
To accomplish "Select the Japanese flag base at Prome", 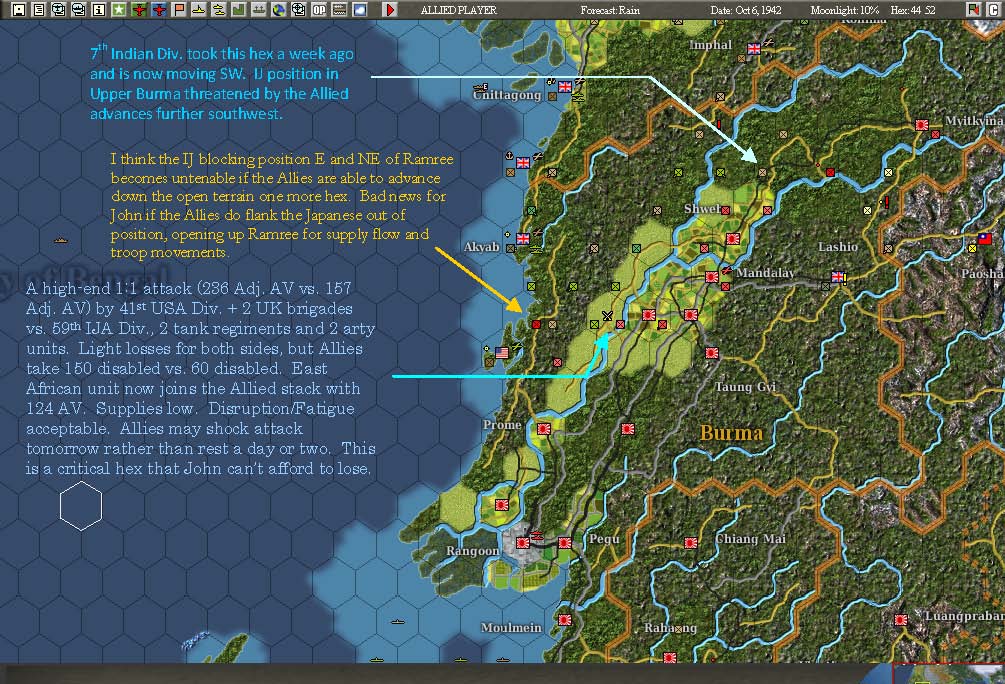I will pos(544,429).
